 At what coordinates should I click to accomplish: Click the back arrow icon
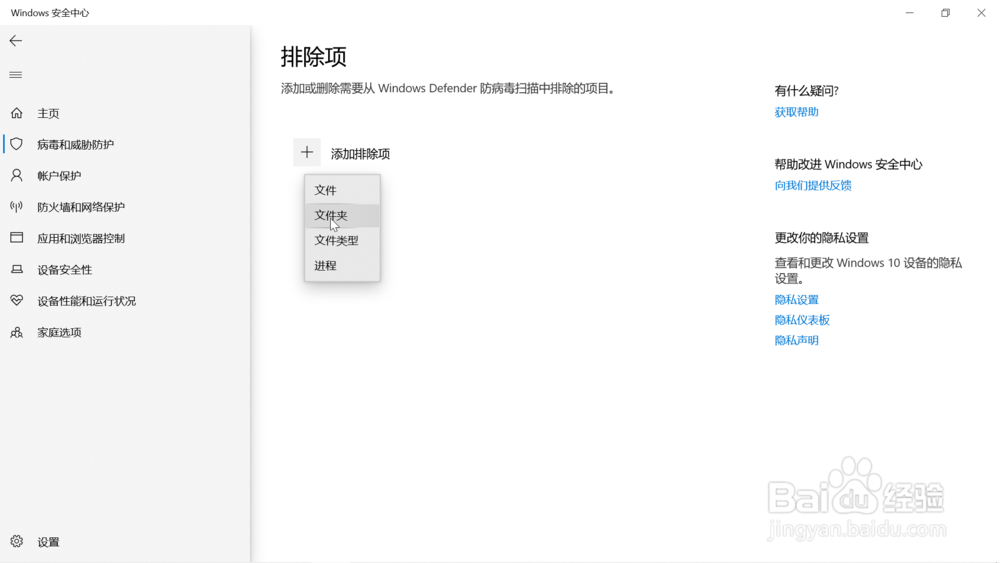coord(16,41)
